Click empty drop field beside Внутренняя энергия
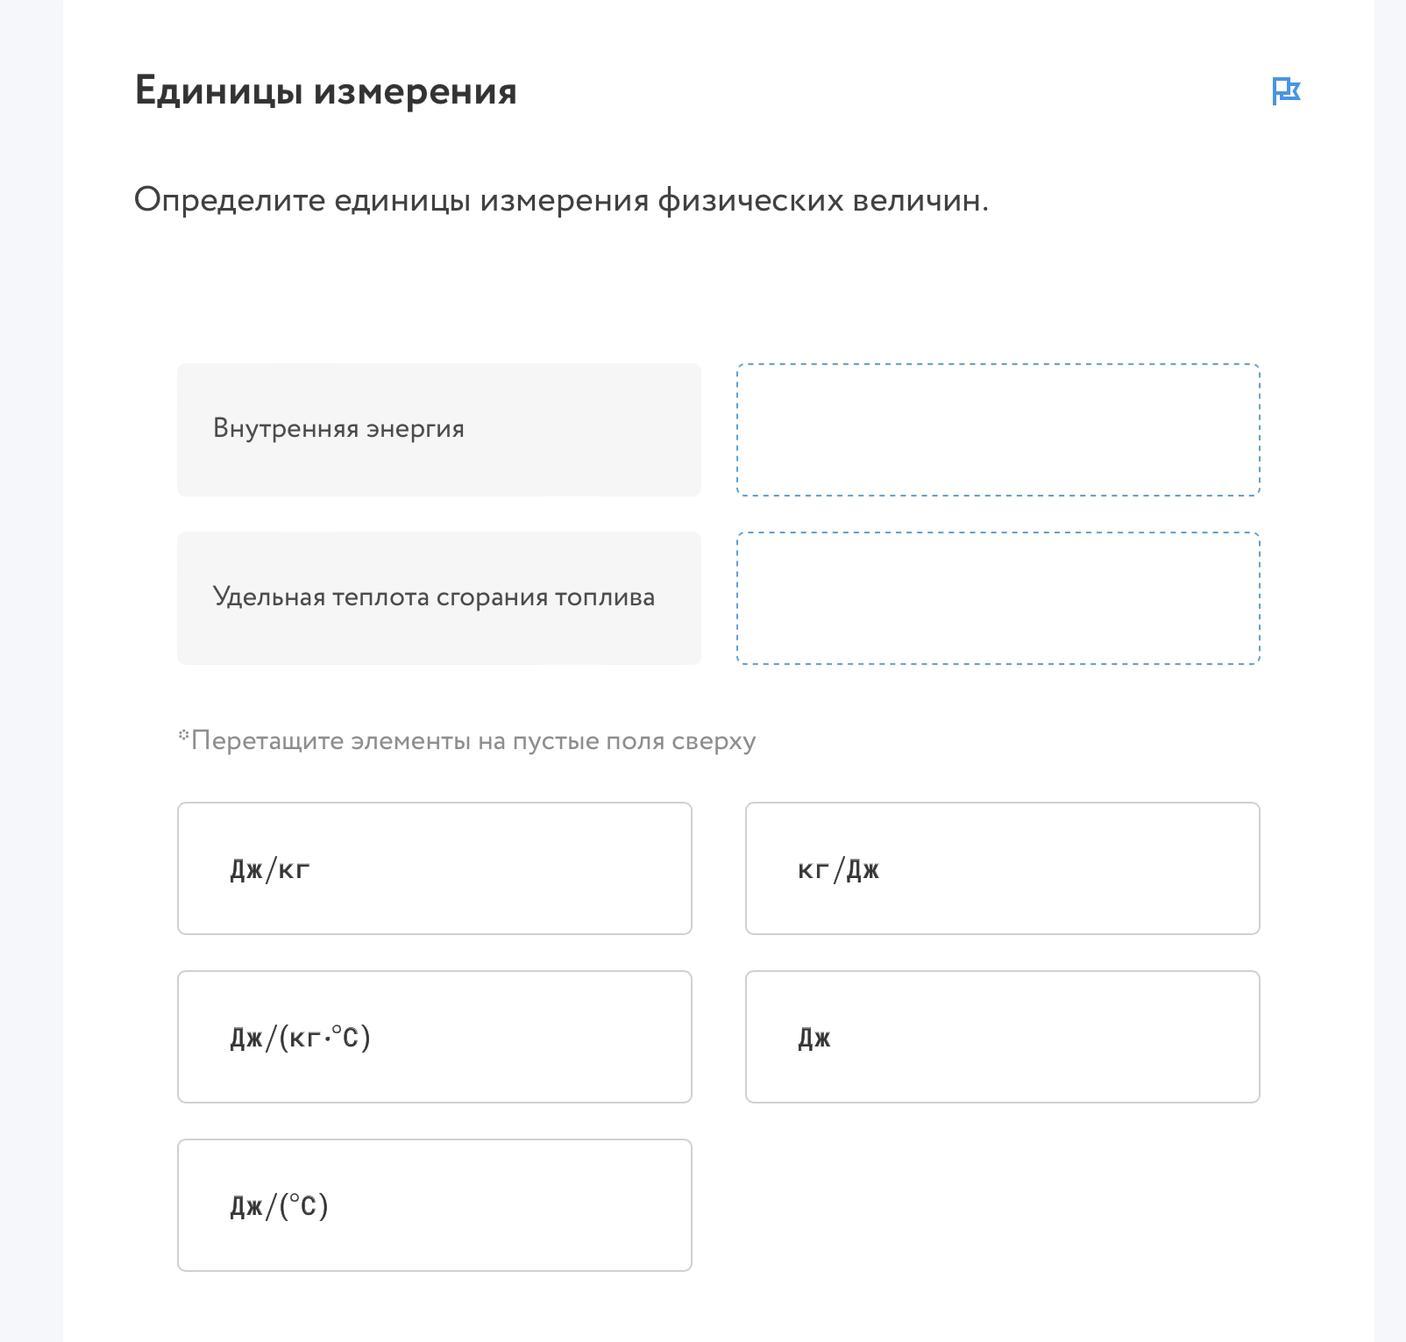Image resolution: width=1406 pixels, height=1342 pixels. pos(998,430)
